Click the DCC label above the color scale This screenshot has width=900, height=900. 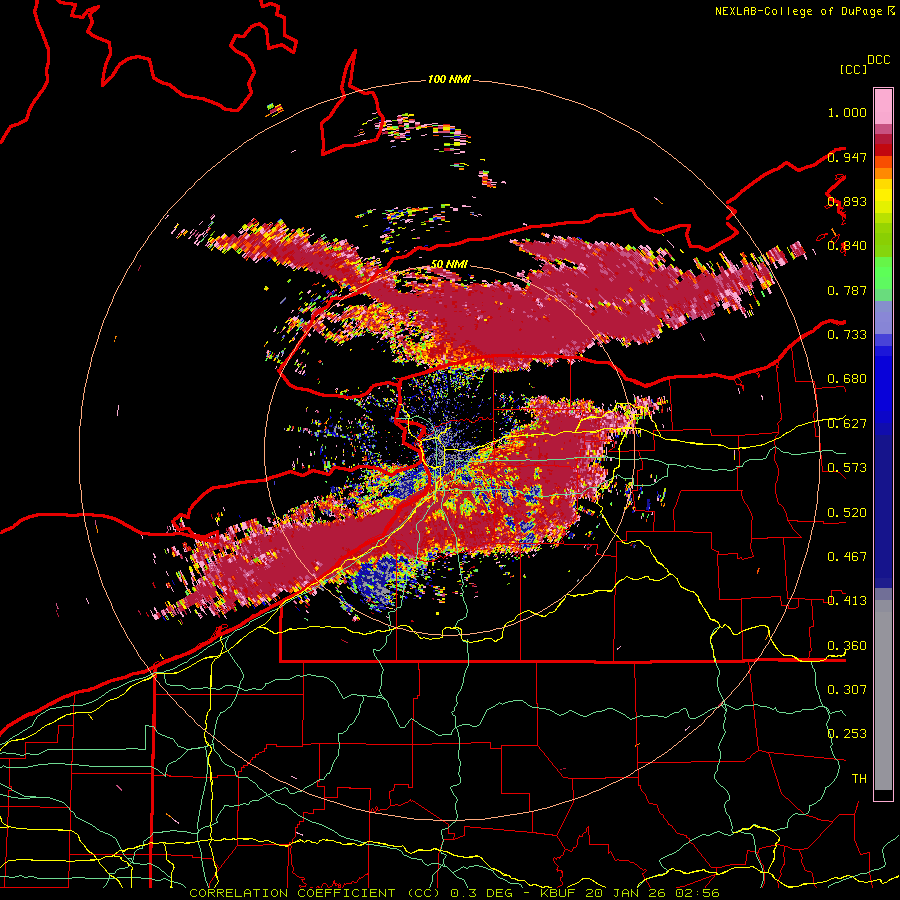point(878,60)
